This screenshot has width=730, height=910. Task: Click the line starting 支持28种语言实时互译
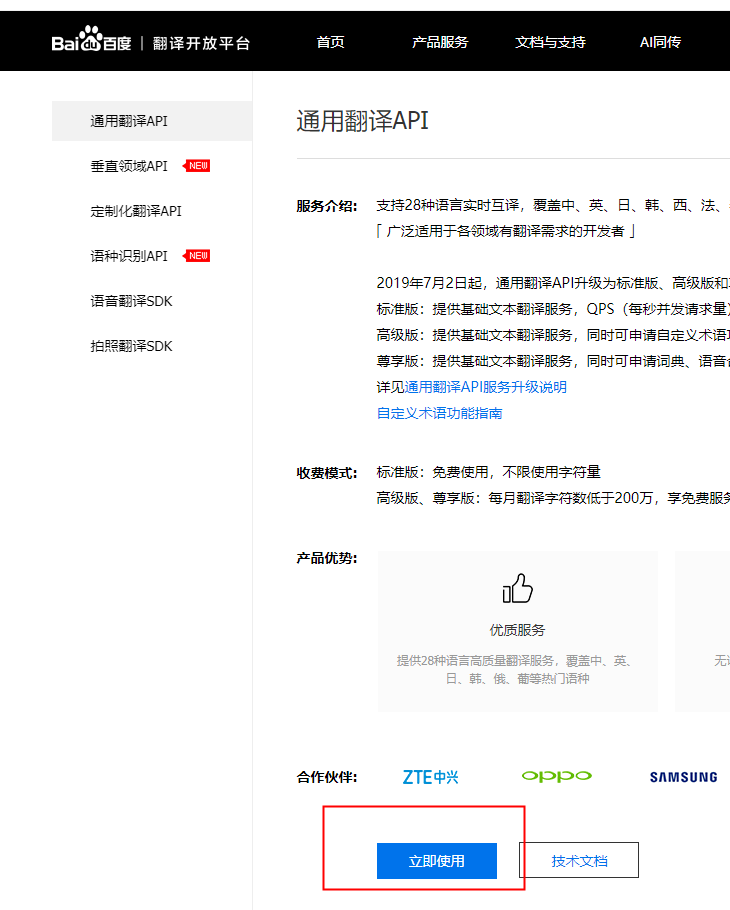click(x=553, y=205)
